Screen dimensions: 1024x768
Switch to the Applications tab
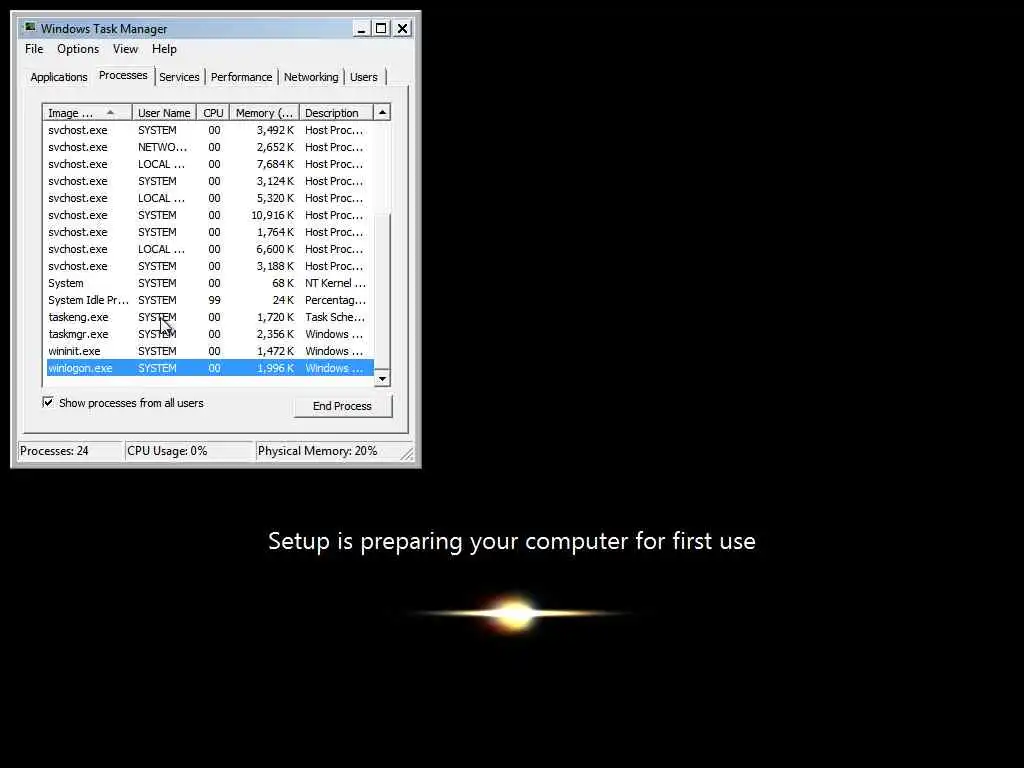coord(59,77)
